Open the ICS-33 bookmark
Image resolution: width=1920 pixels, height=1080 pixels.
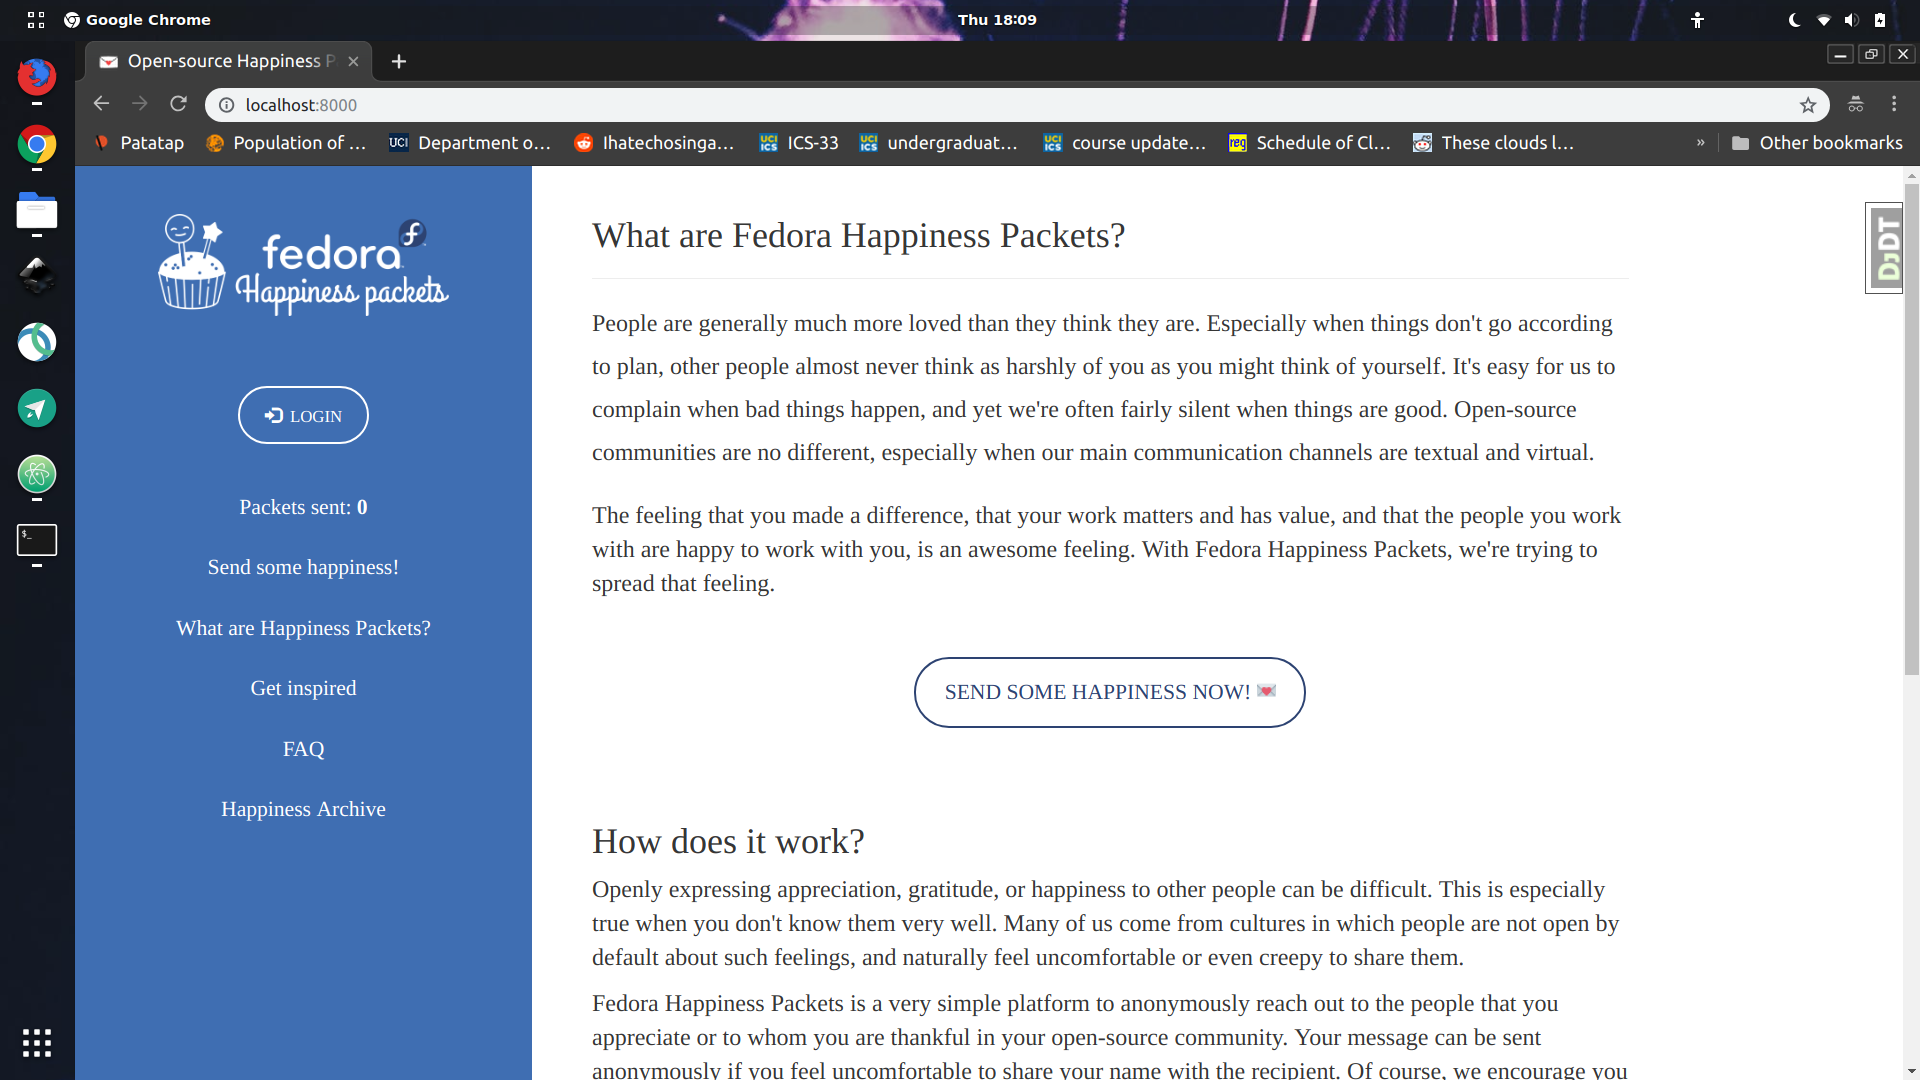point(799,143)
